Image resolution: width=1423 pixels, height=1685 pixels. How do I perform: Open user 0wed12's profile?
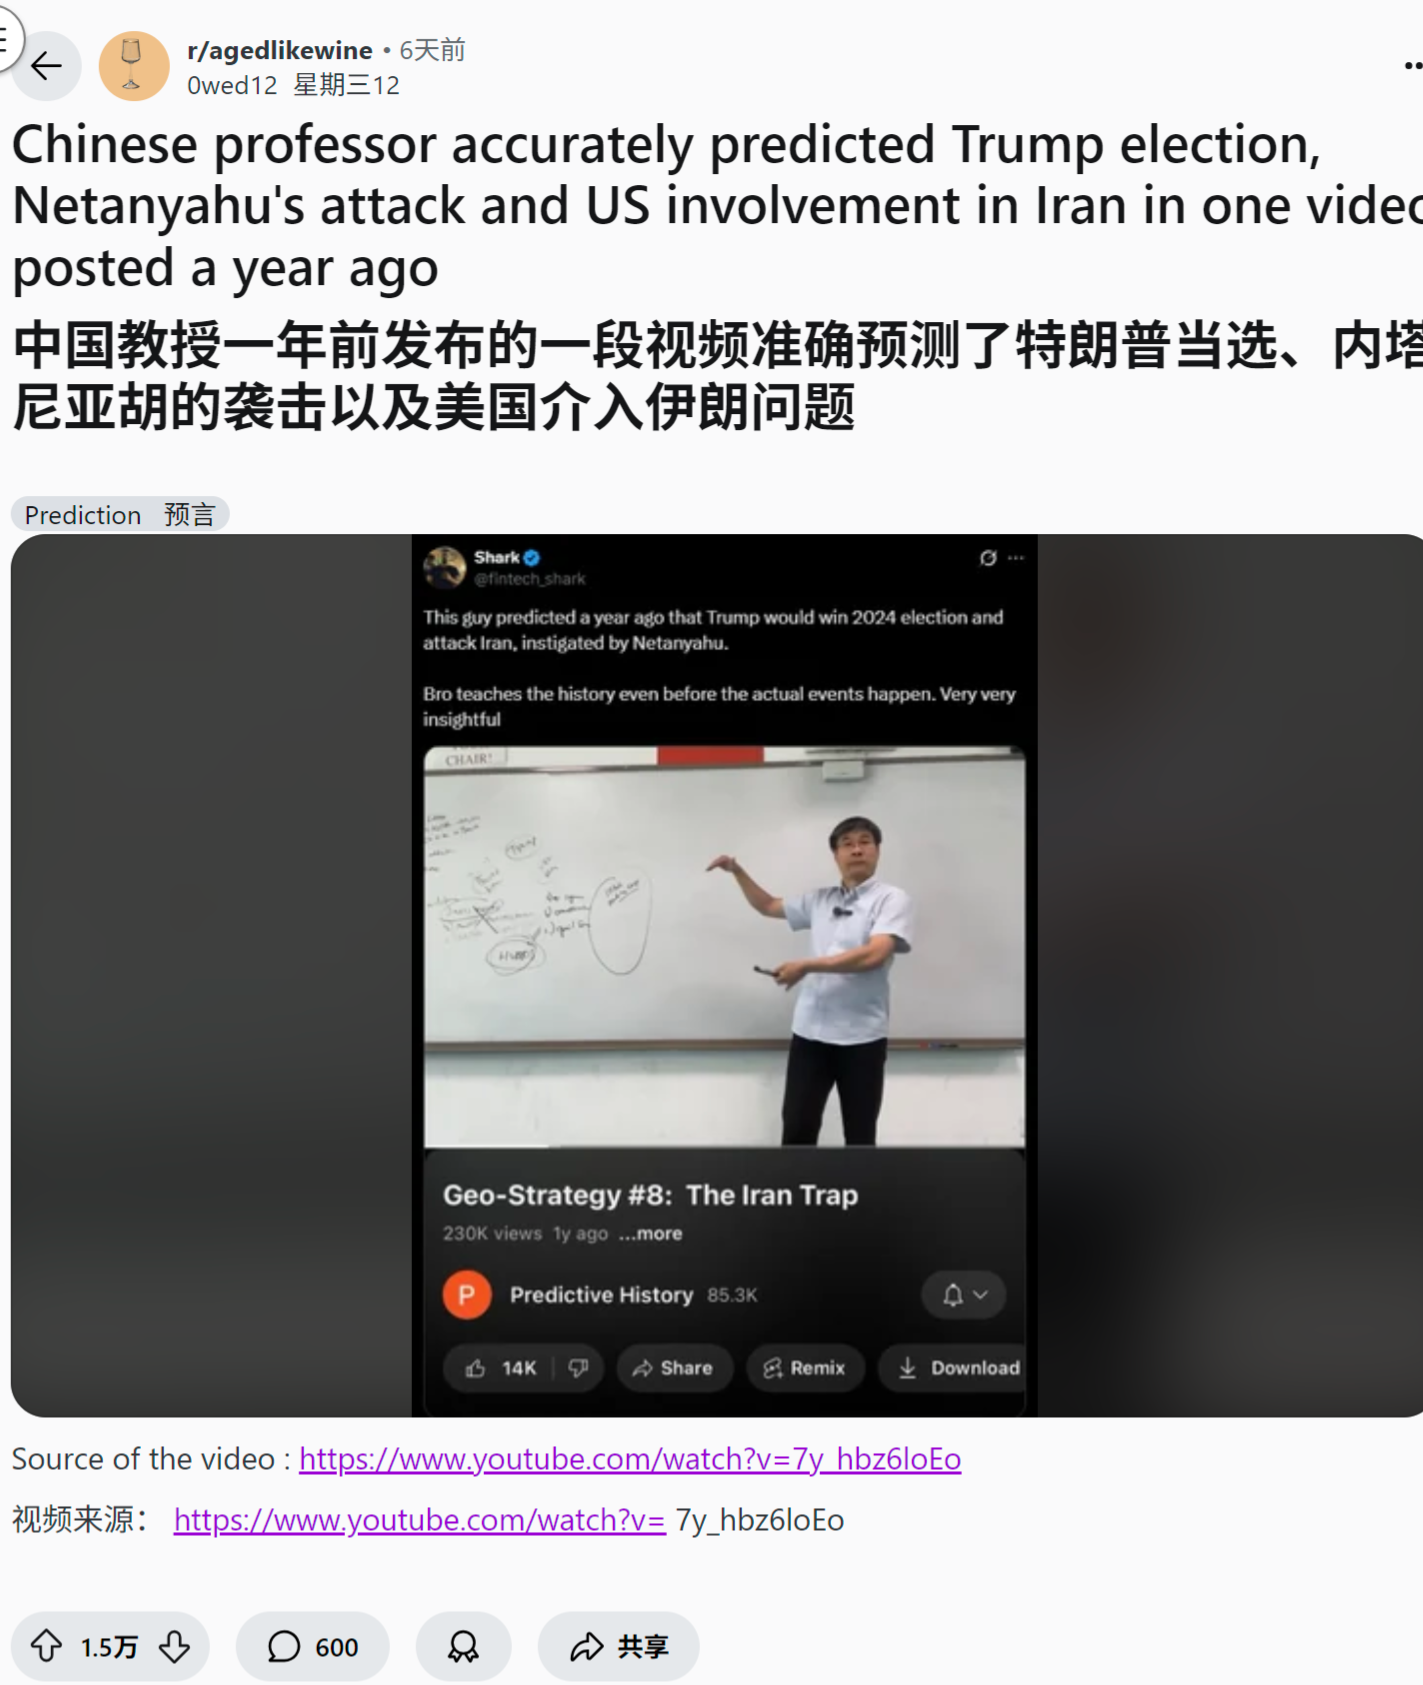pos(232,86)
